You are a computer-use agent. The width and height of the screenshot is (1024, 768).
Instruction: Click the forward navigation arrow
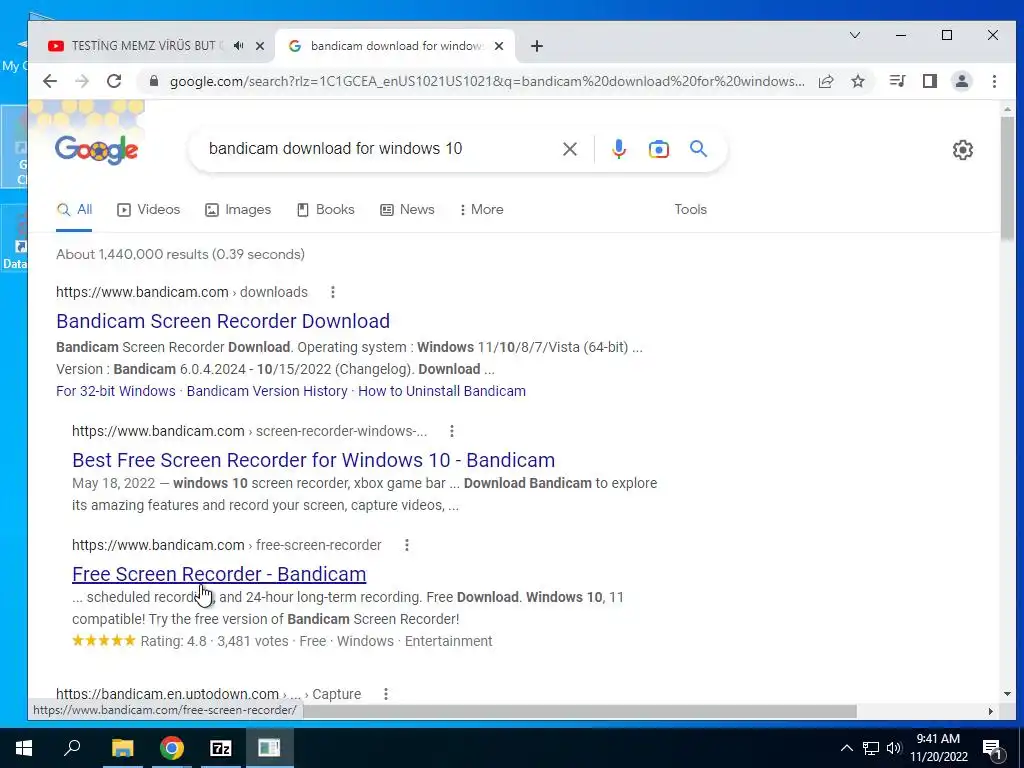coord(82,81)
